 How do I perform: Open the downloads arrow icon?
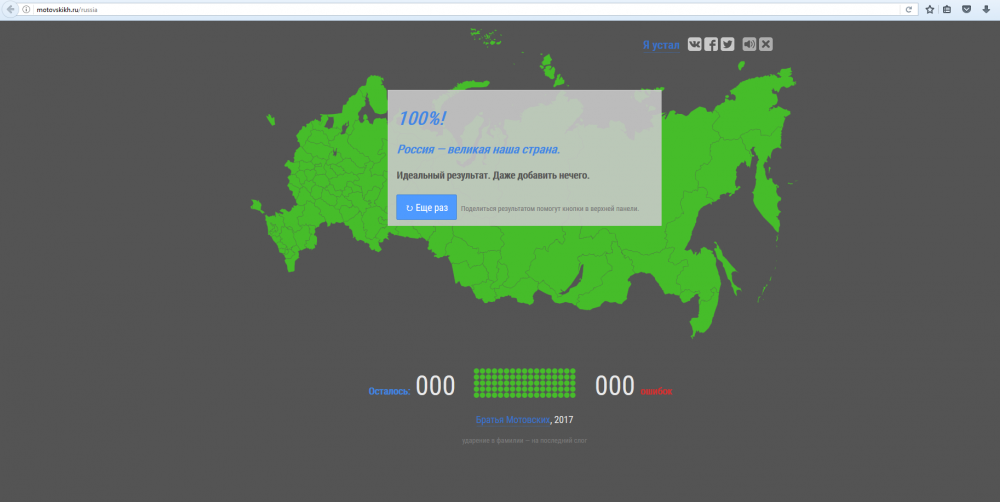coord(986,10)
